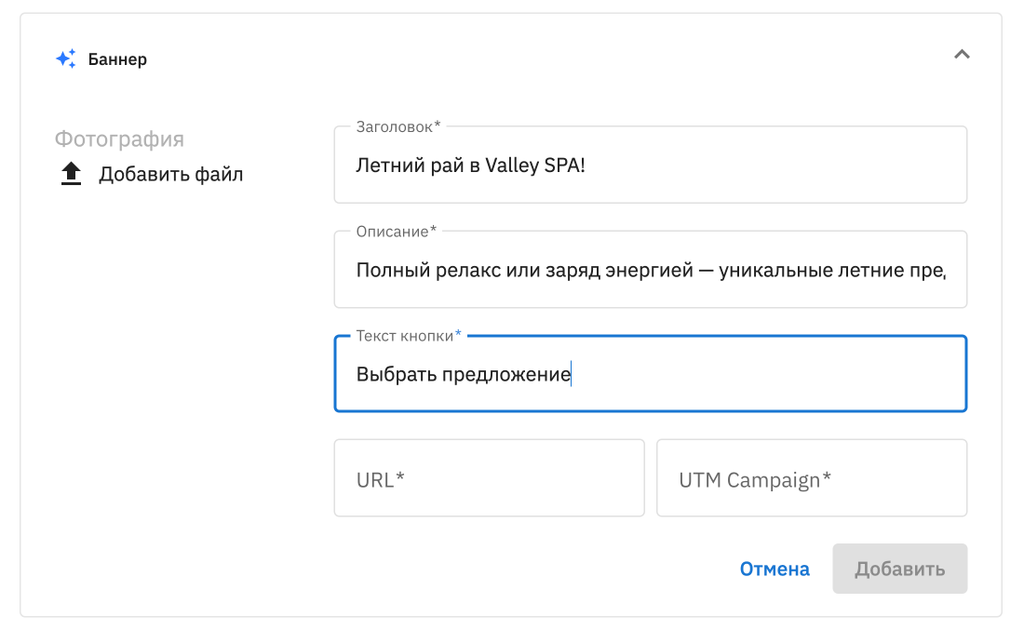Click the text 'Летний рай в Valley SPA!'
The image size is (1024, 628).
[470, 166]
